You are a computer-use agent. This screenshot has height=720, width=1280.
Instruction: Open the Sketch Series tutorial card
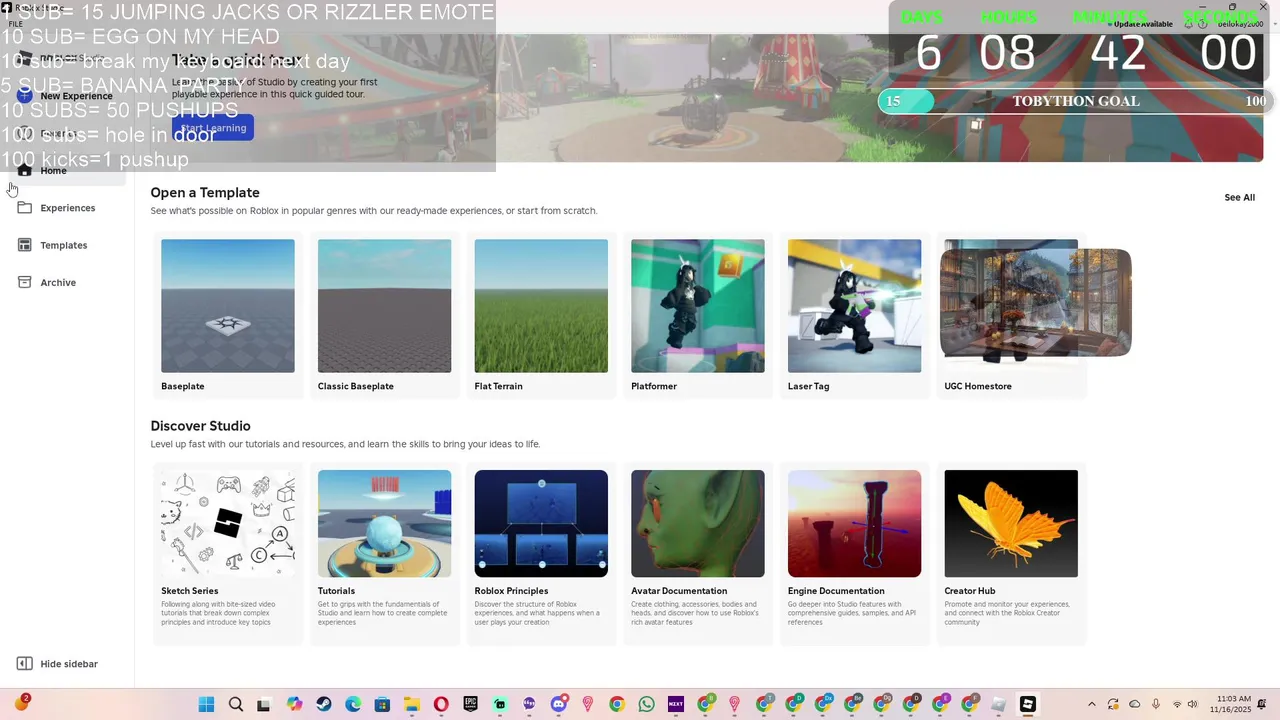(x=228, y=554)
